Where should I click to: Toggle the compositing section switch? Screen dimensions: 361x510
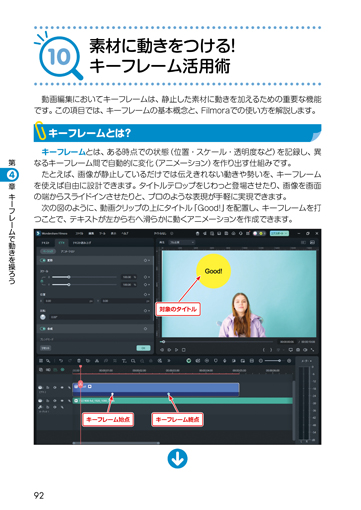43,329
